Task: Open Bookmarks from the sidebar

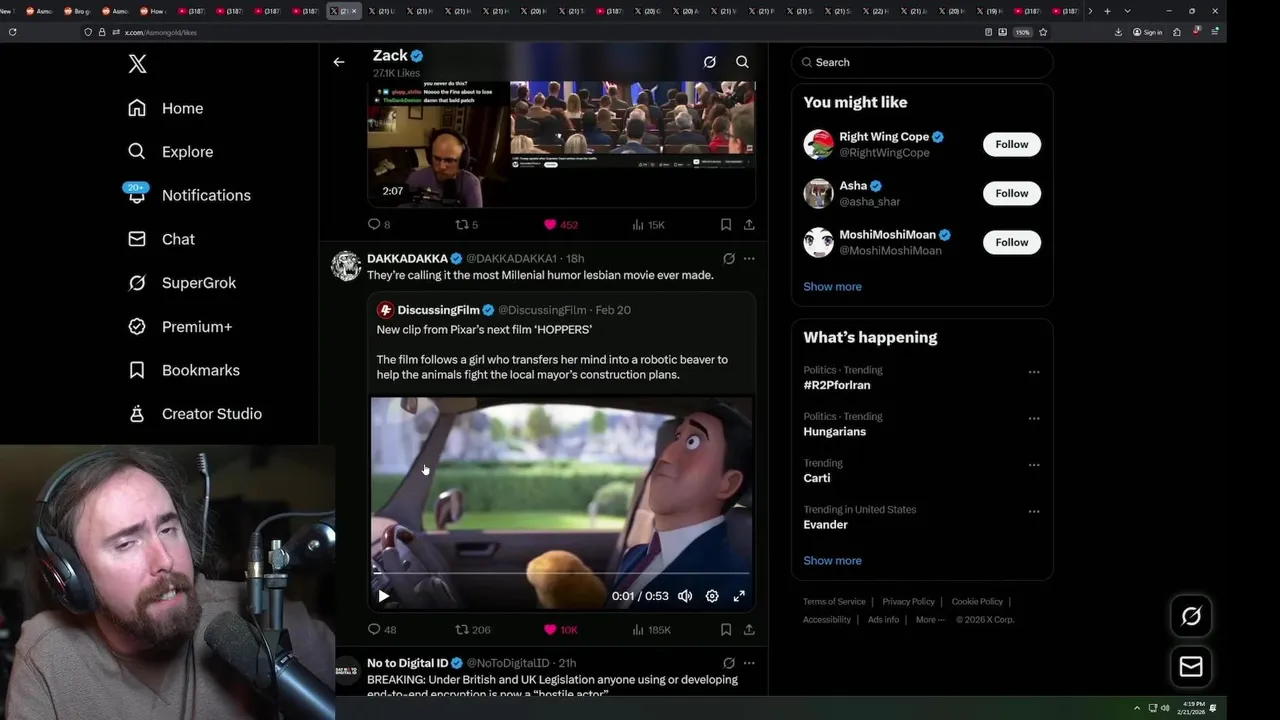Action: (184, 370)
